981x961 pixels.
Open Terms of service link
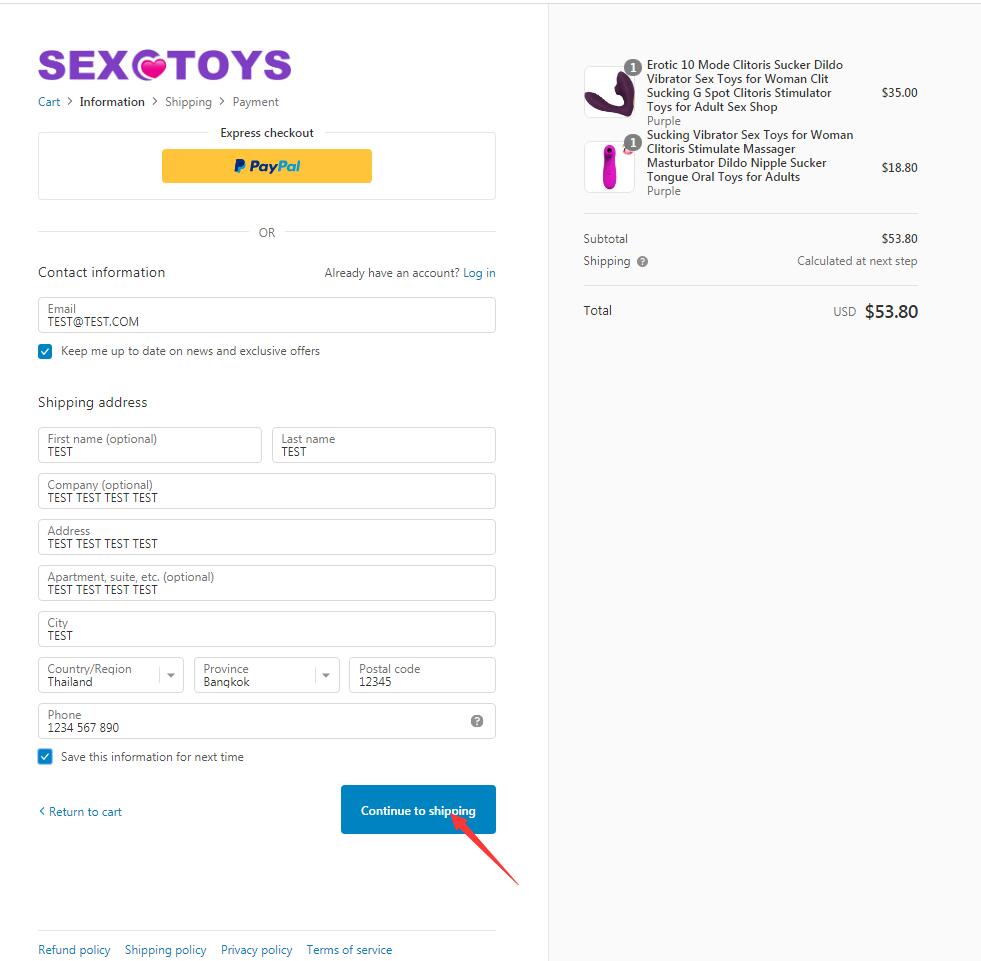[349, 950]
